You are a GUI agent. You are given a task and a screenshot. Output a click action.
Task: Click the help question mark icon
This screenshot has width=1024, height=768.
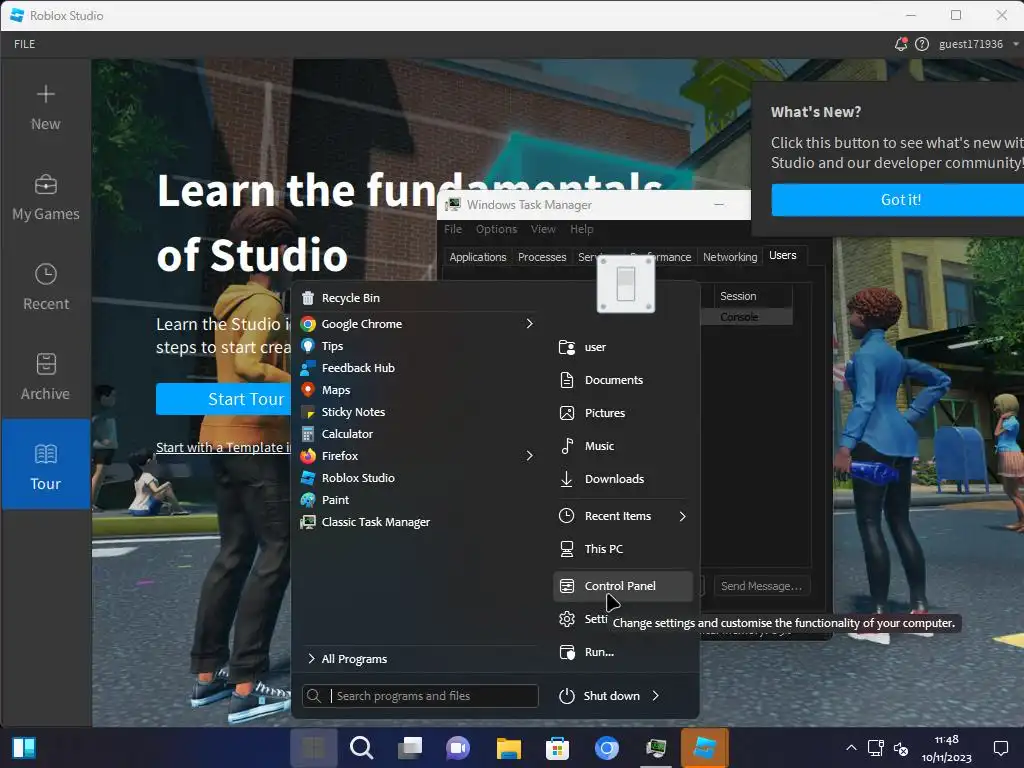(x=921, y=44)
